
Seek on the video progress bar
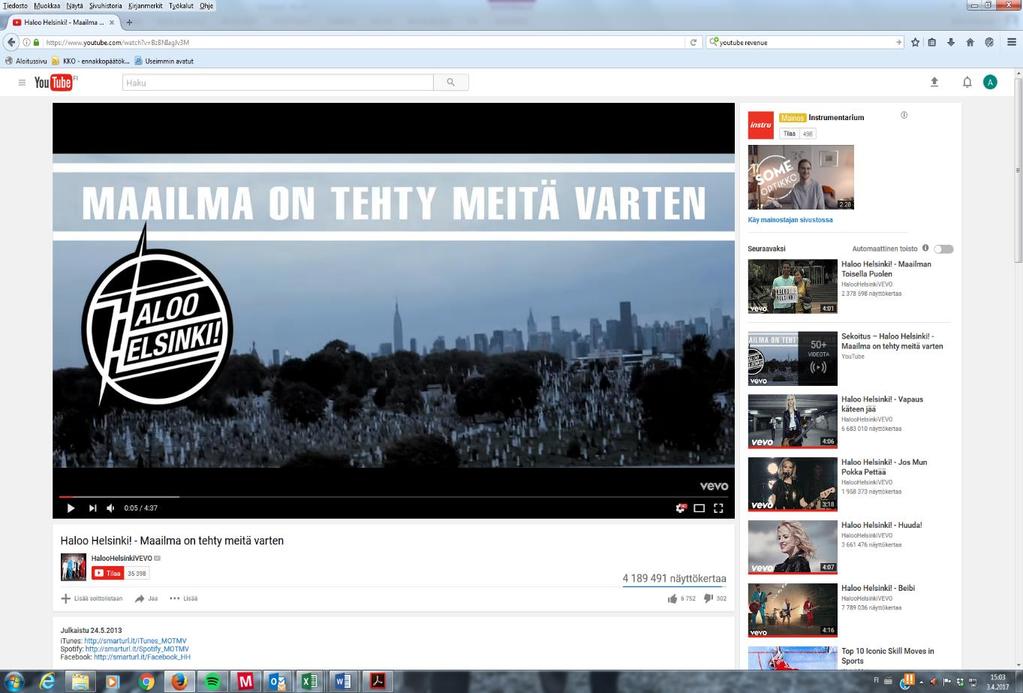393,497
